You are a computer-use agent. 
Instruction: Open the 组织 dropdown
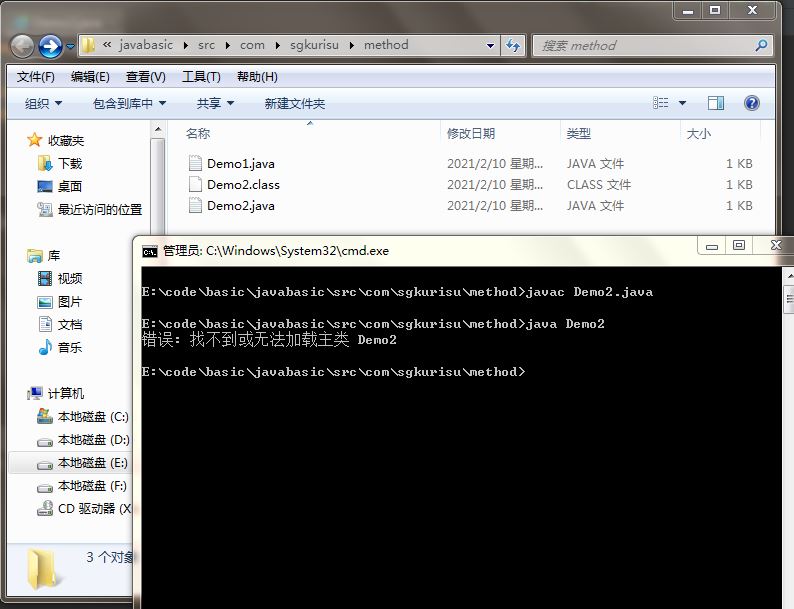[43, 104]
